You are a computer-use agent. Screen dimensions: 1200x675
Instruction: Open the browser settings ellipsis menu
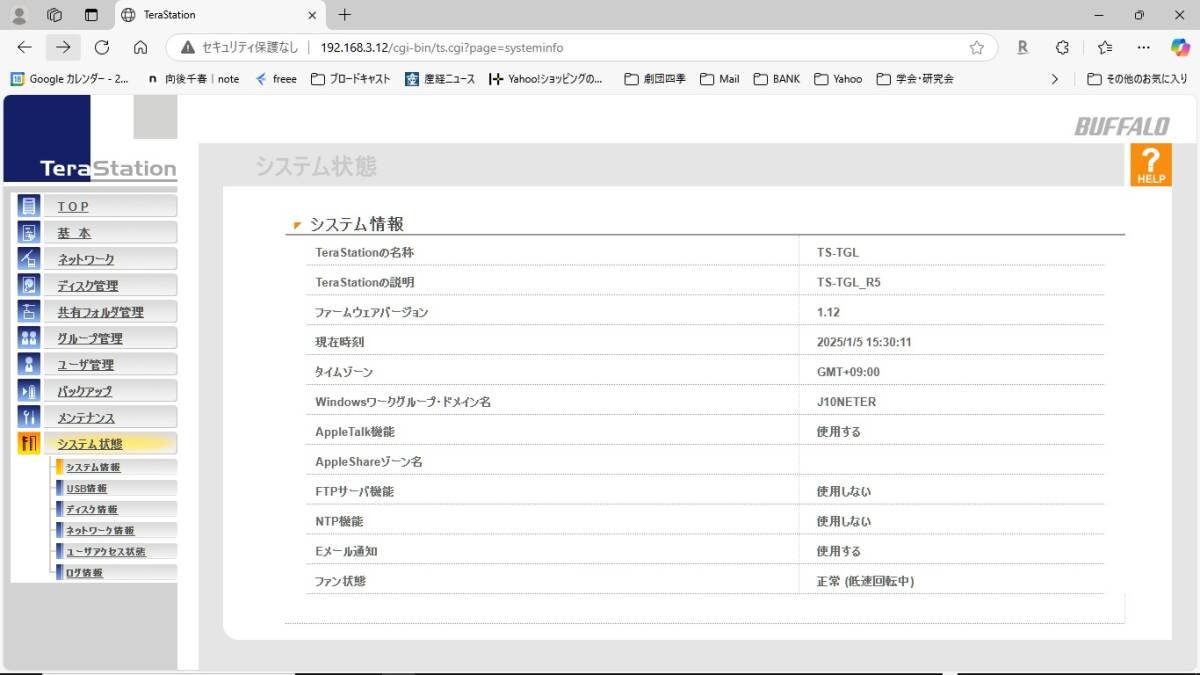click(1144, 47)
